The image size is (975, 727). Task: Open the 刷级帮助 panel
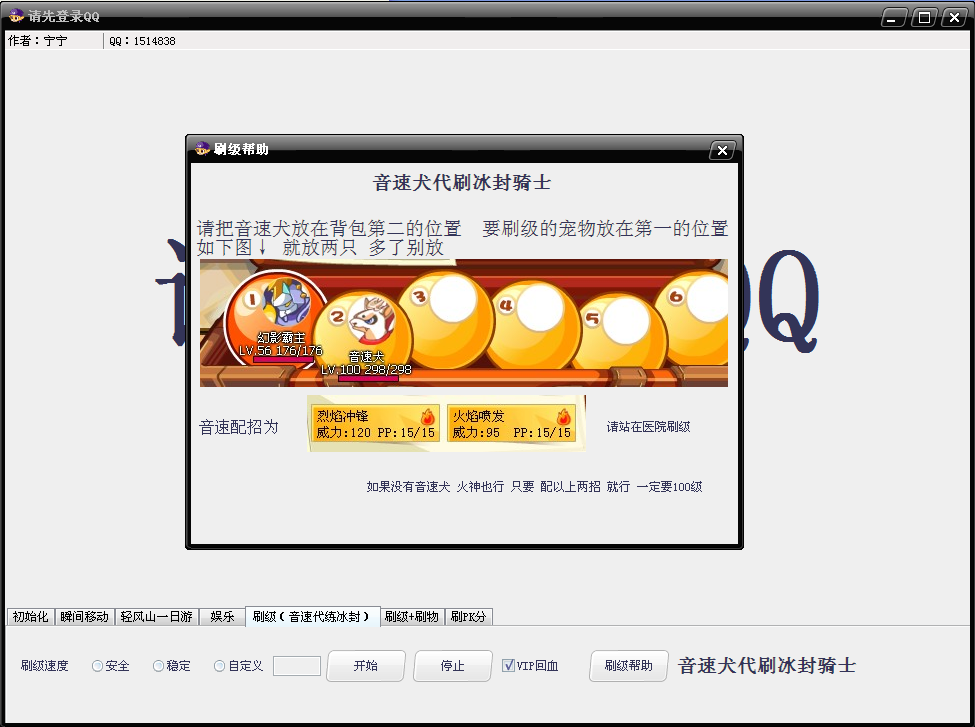coord(628,666)
